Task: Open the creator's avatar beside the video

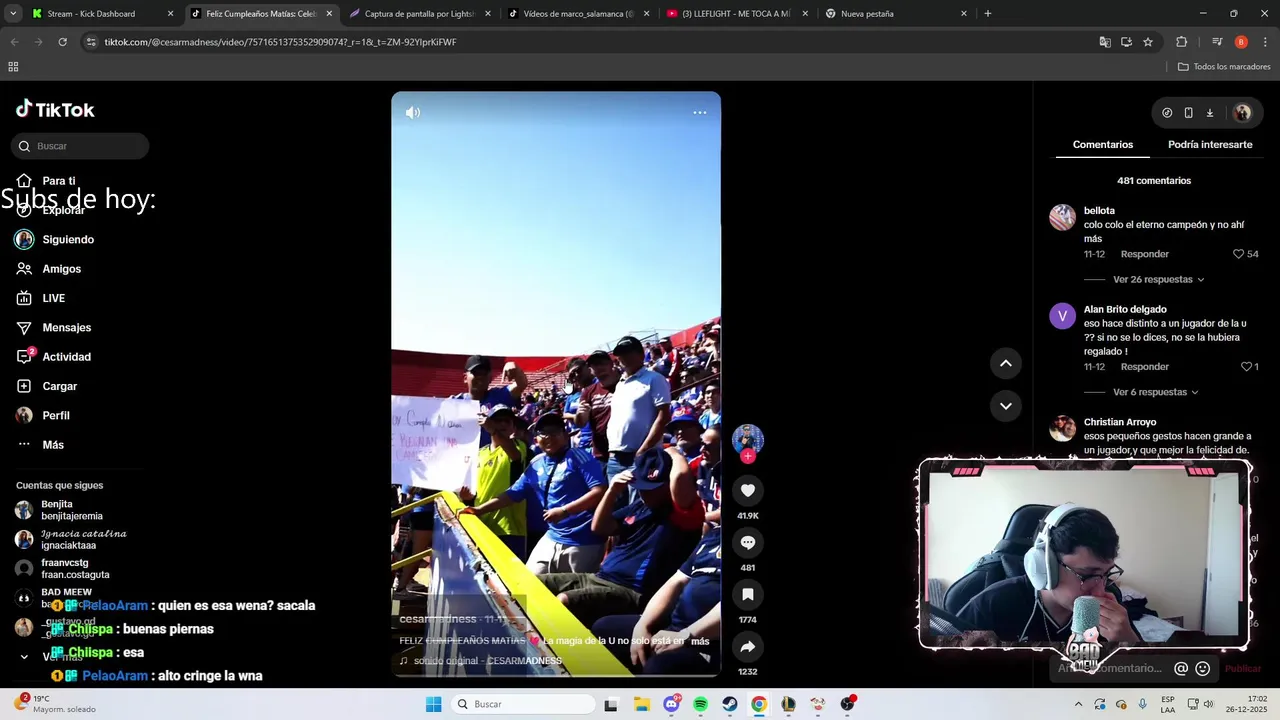Action: (747, 439)
